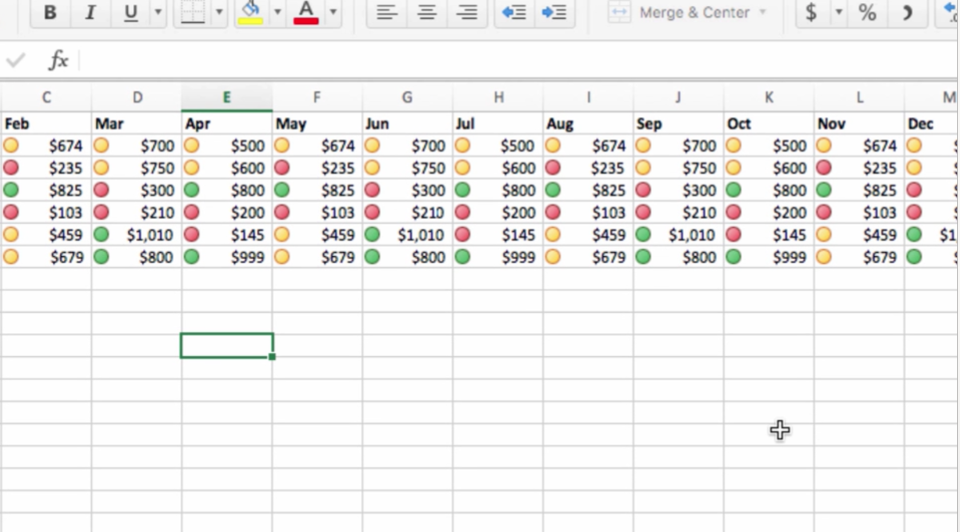Select the May header cell
960x532 pixels.
317,124
